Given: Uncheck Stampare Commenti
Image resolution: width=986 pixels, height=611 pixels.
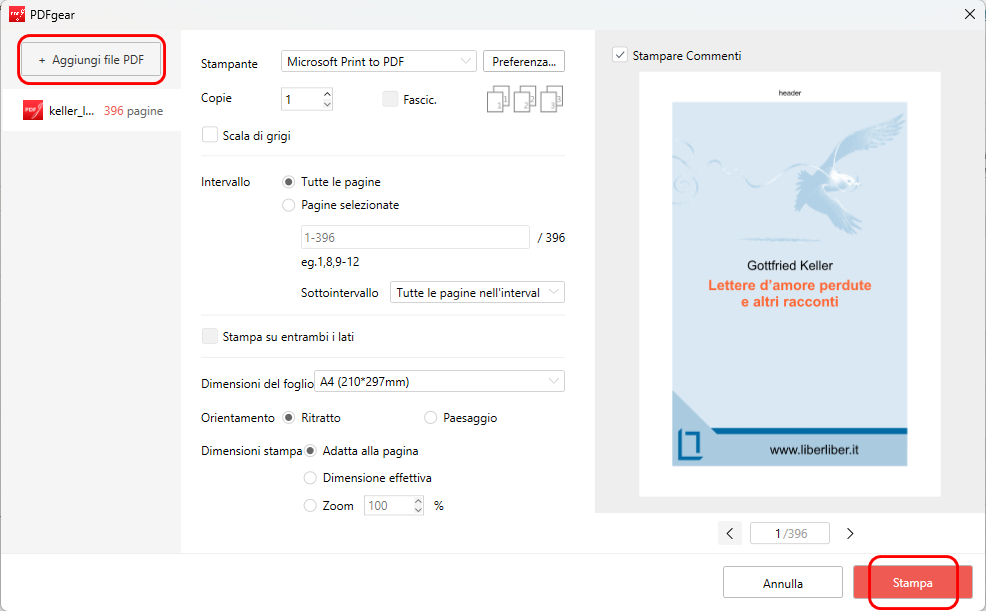Looking at the screenshot, I should pyautogui.click(x=621, y=56).
